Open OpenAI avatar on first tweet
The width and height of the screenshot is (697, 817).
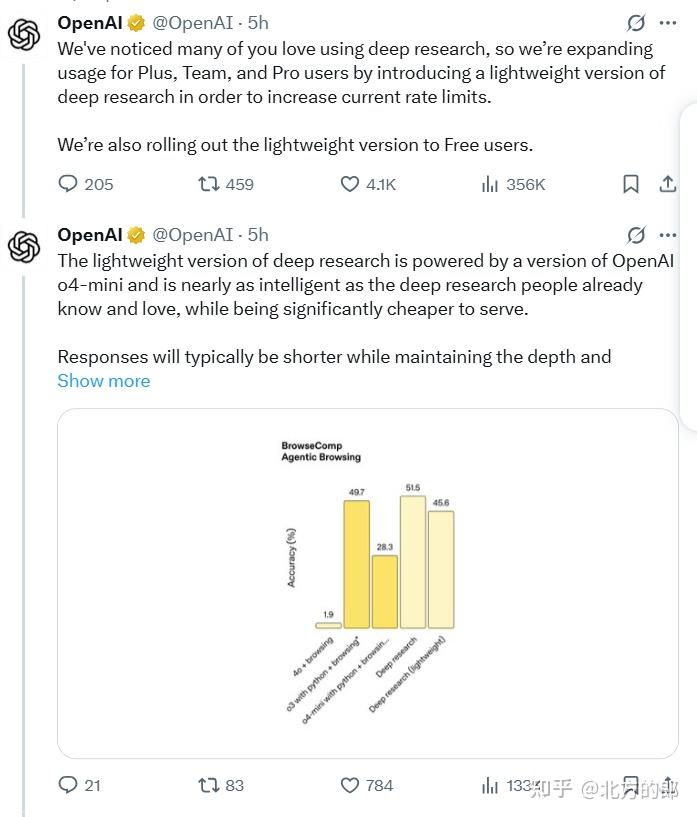(24, 34)
